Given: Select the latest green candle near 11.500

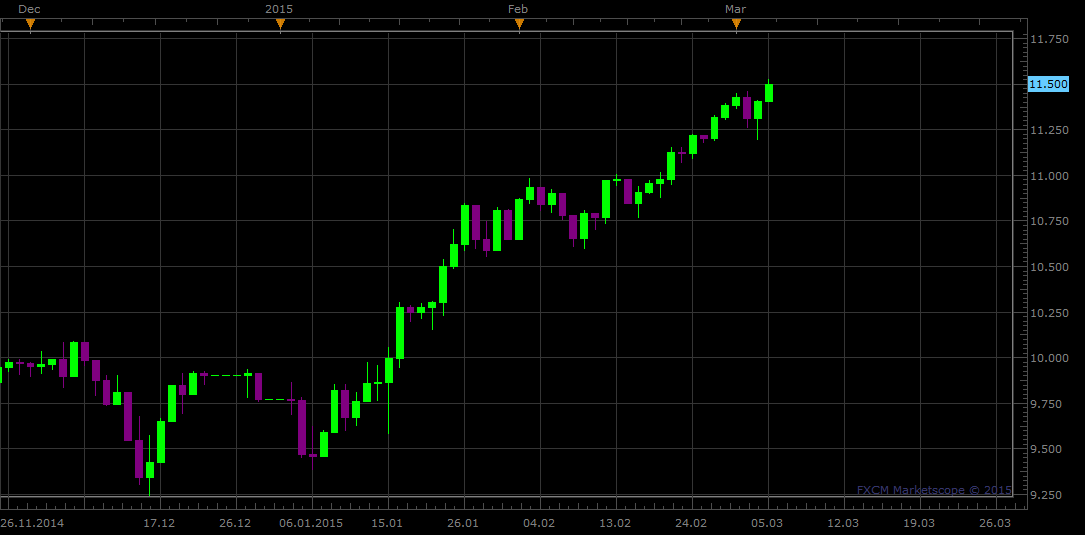Looking at the screenshot, I should coord(769,93).
